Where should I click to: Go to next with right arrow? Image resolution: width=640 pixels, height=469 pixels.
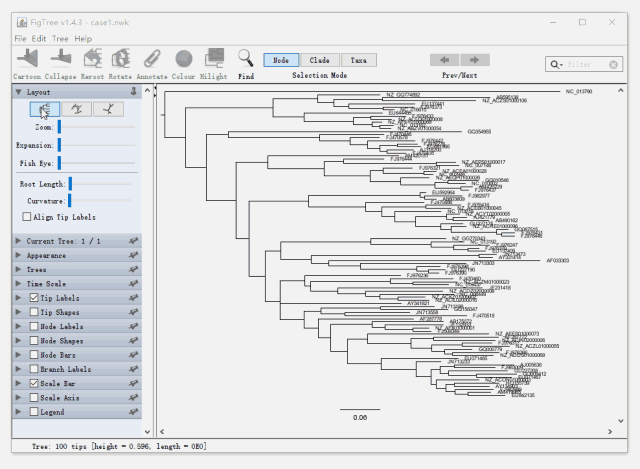coord(474,60)
